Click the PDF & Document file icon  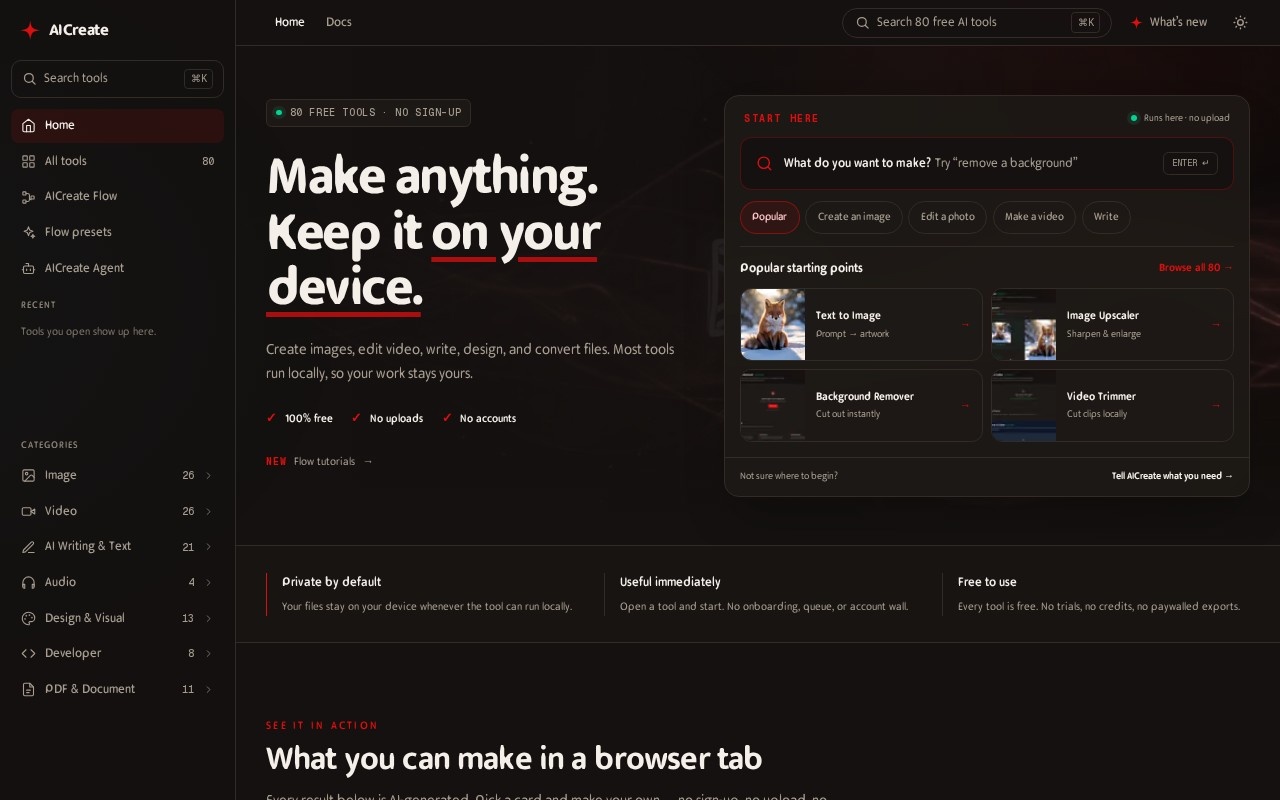(28, 689)
